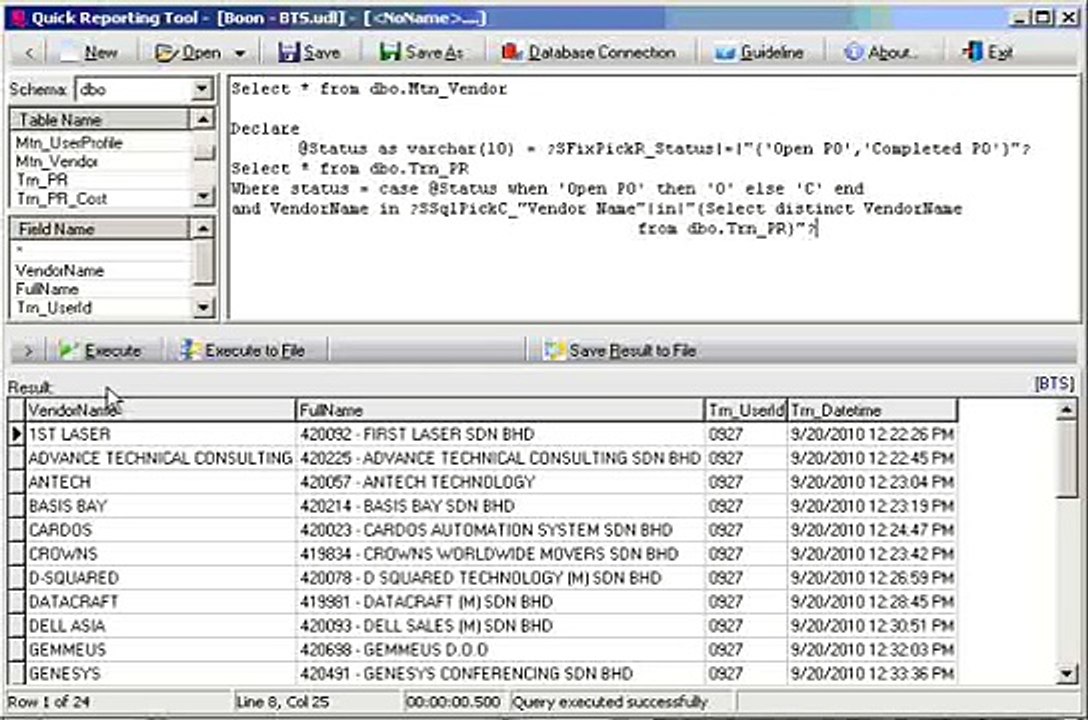Screen dimensions: 1088x720
Task: Click result grid scroll up arrow
Action: point(1066,410)
